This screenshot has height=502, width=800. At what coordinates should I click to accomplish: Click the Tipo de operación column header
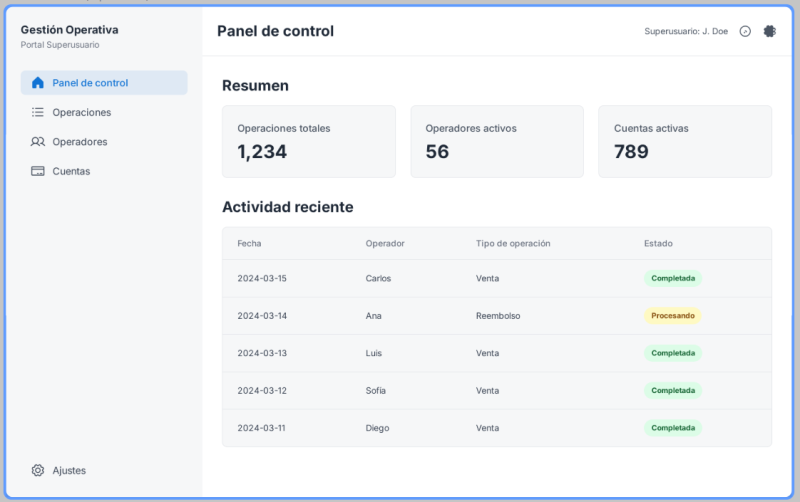tap(513, 243)
